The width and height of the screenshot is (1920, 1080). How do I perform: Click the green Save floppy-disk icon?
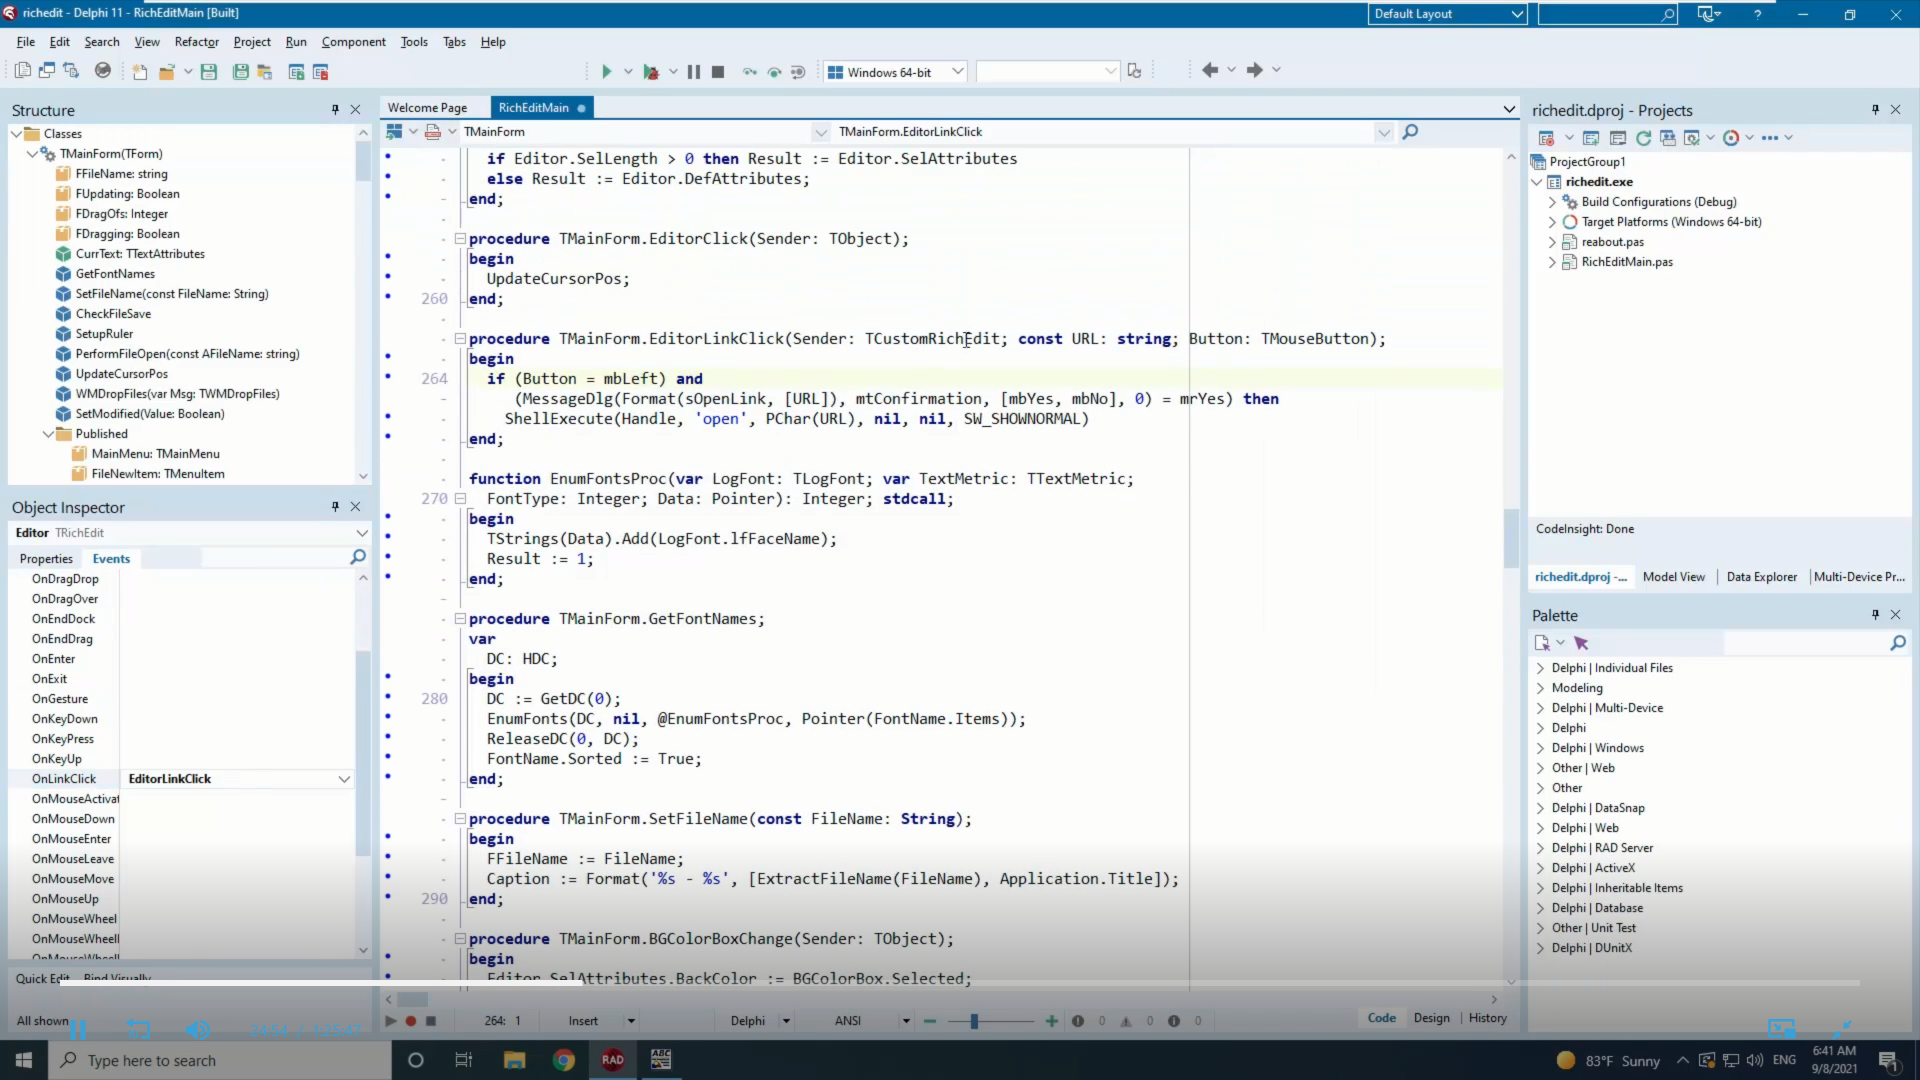pos(209,71)
